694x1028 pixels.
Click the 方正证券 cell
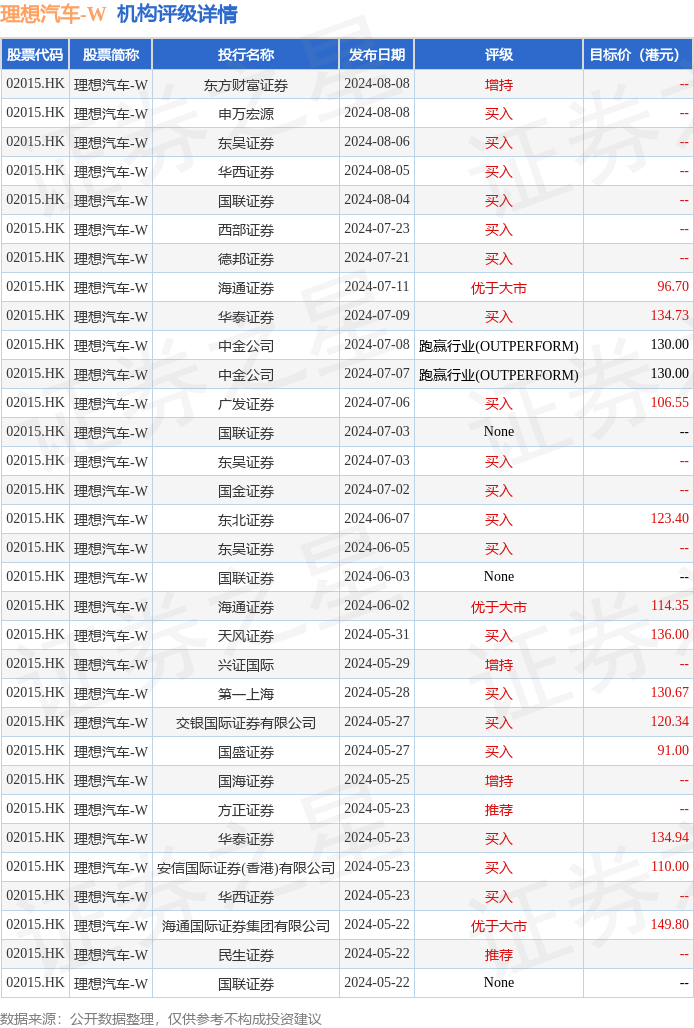(x=246, y=810)
